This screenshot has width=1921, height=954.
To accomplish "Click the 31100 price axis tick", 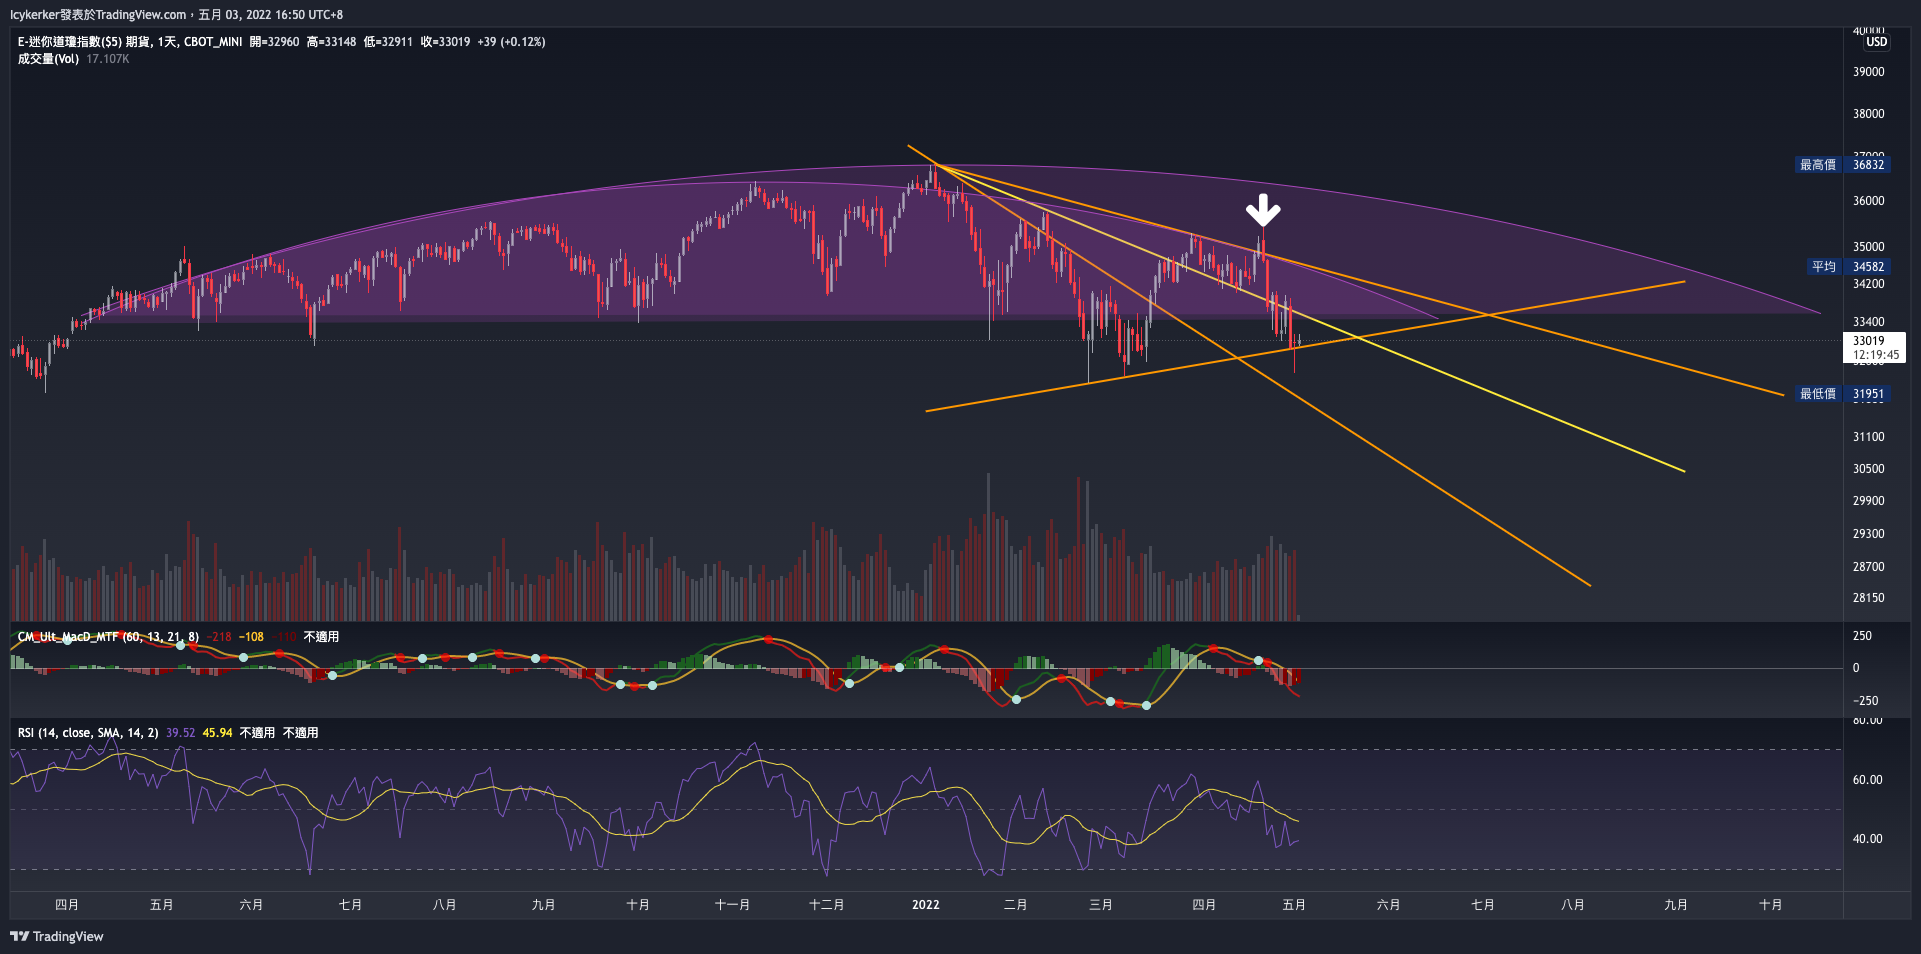I will 1868,437.
